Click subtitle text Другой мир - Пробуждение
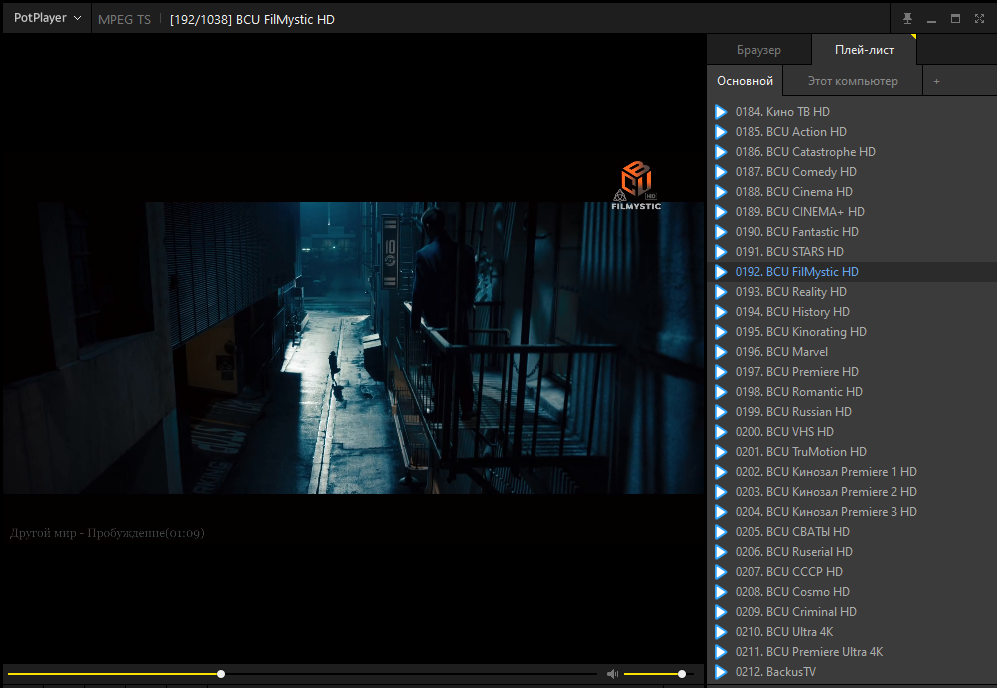Viewport: 997px width, 688px height. coord(107,533)
